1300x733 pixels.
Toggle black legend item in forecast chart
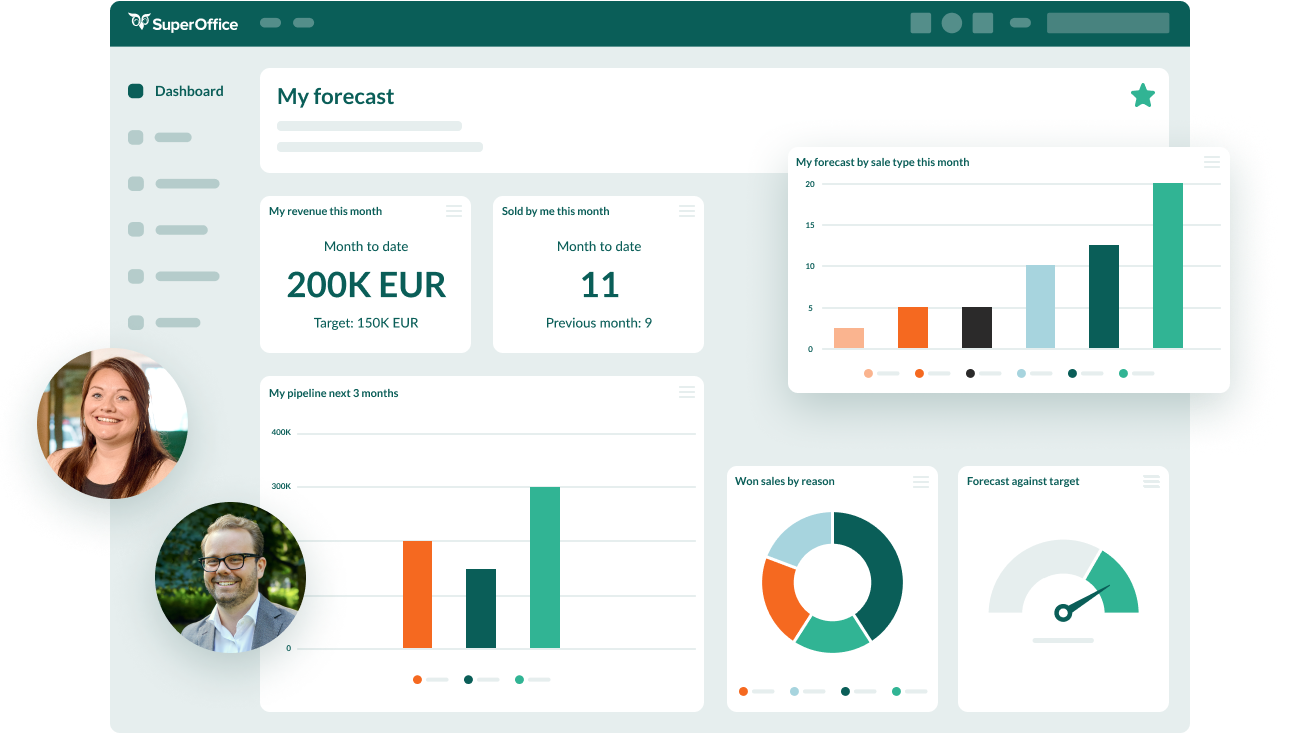970,373
